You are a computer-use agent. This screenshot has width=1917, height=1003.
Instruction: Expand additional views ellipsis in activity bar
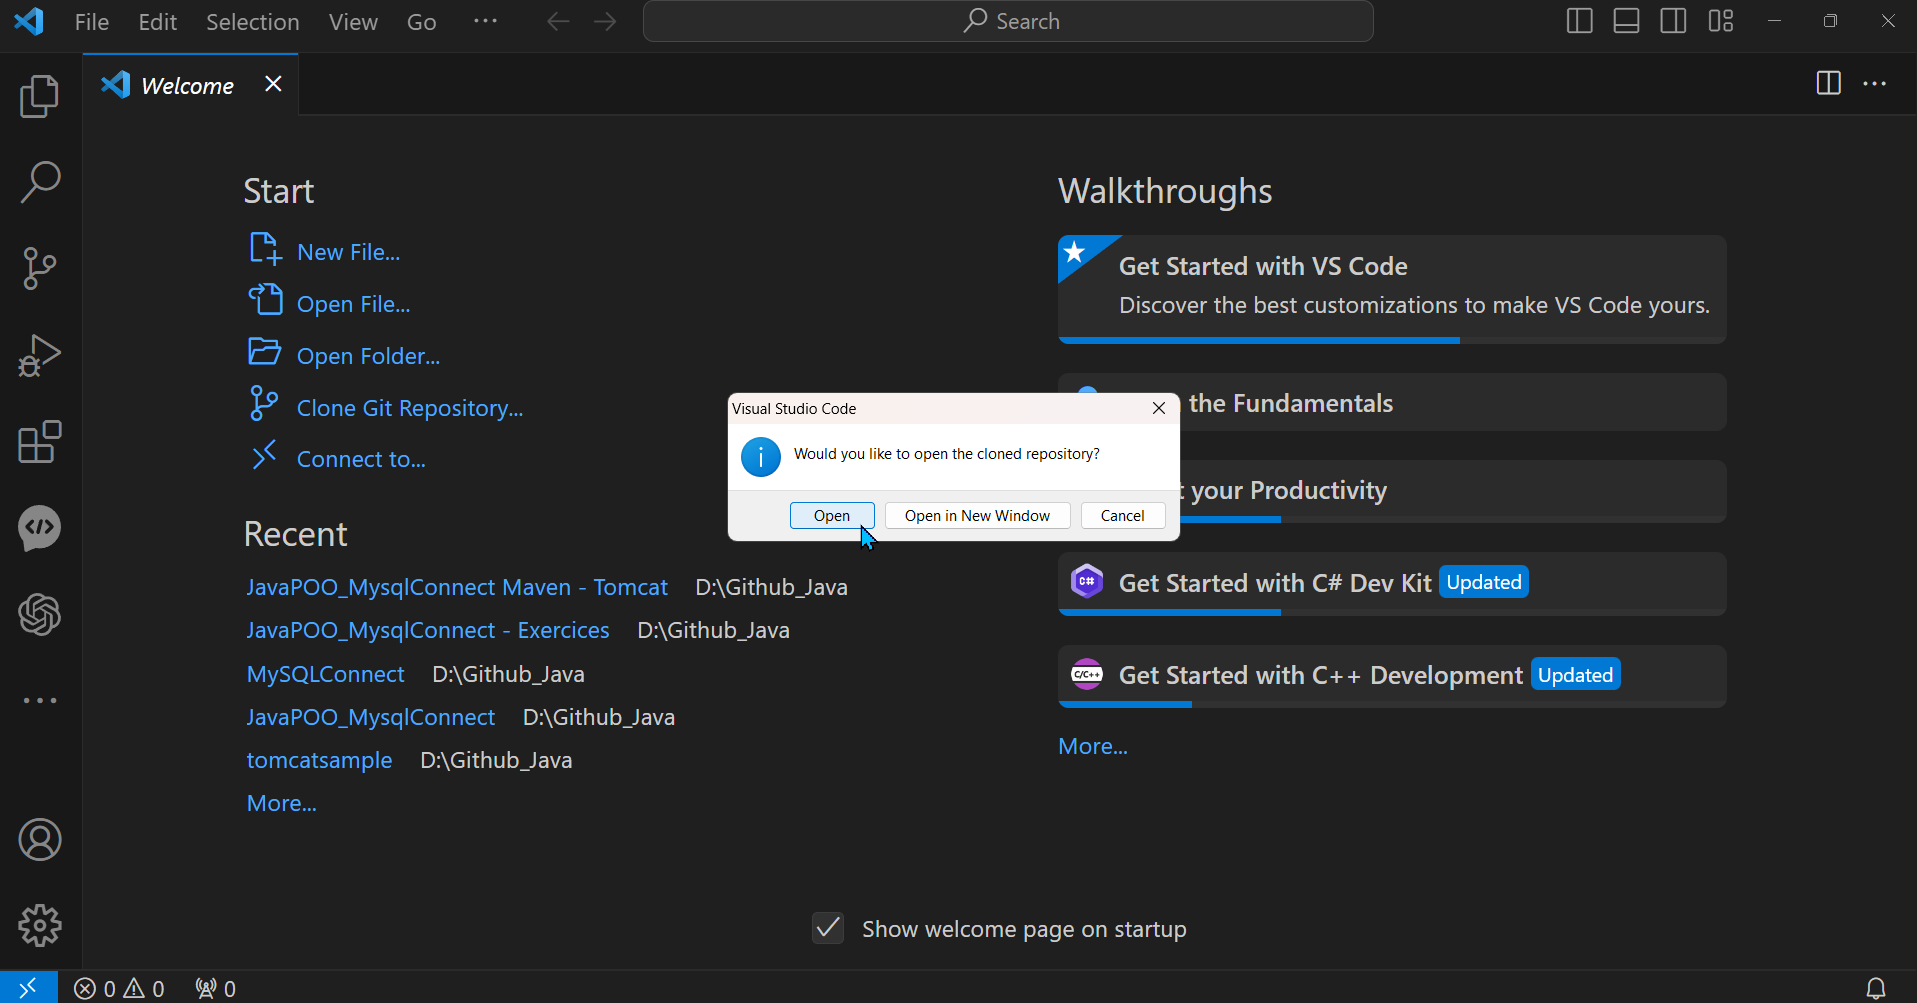click(x=40, y=701)
